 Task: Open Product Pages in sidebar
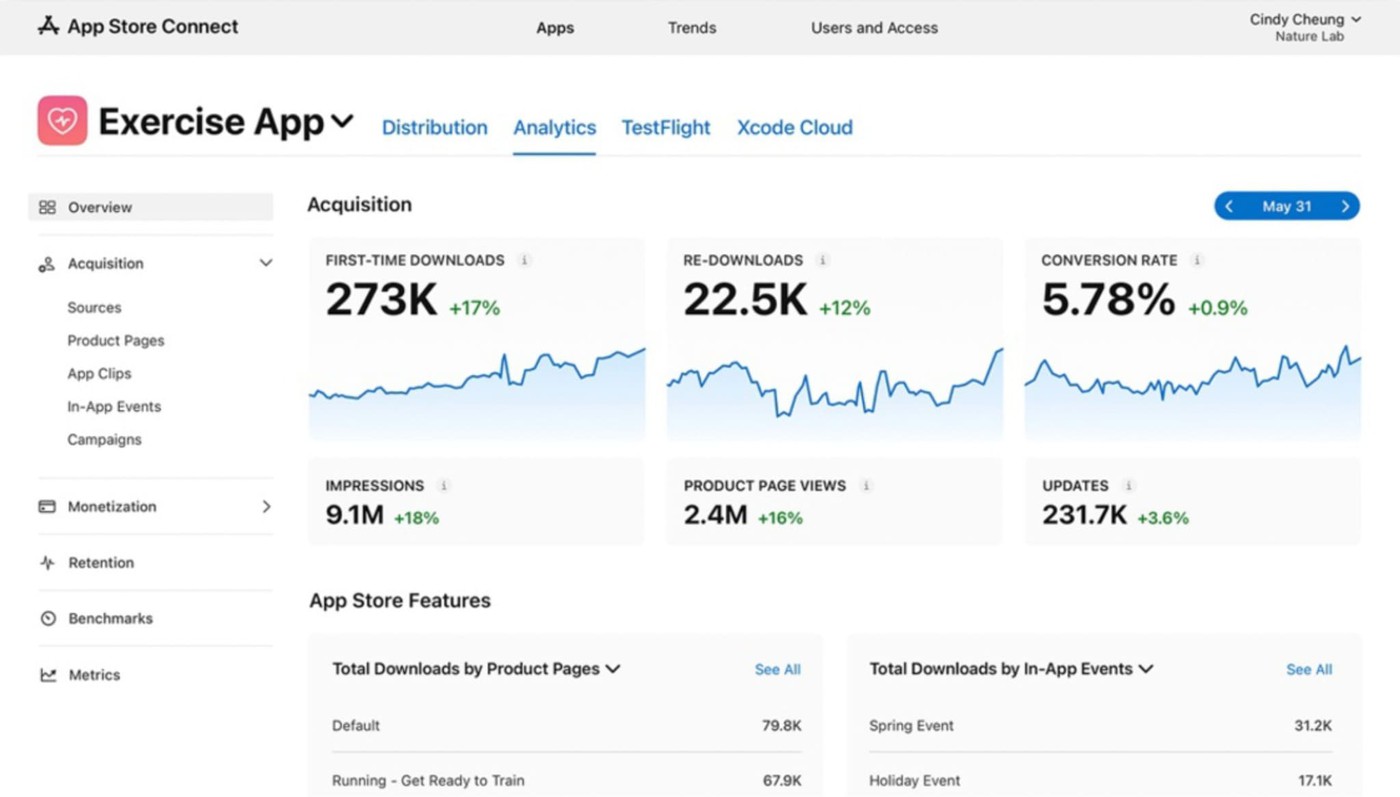[x=116, y=341]
